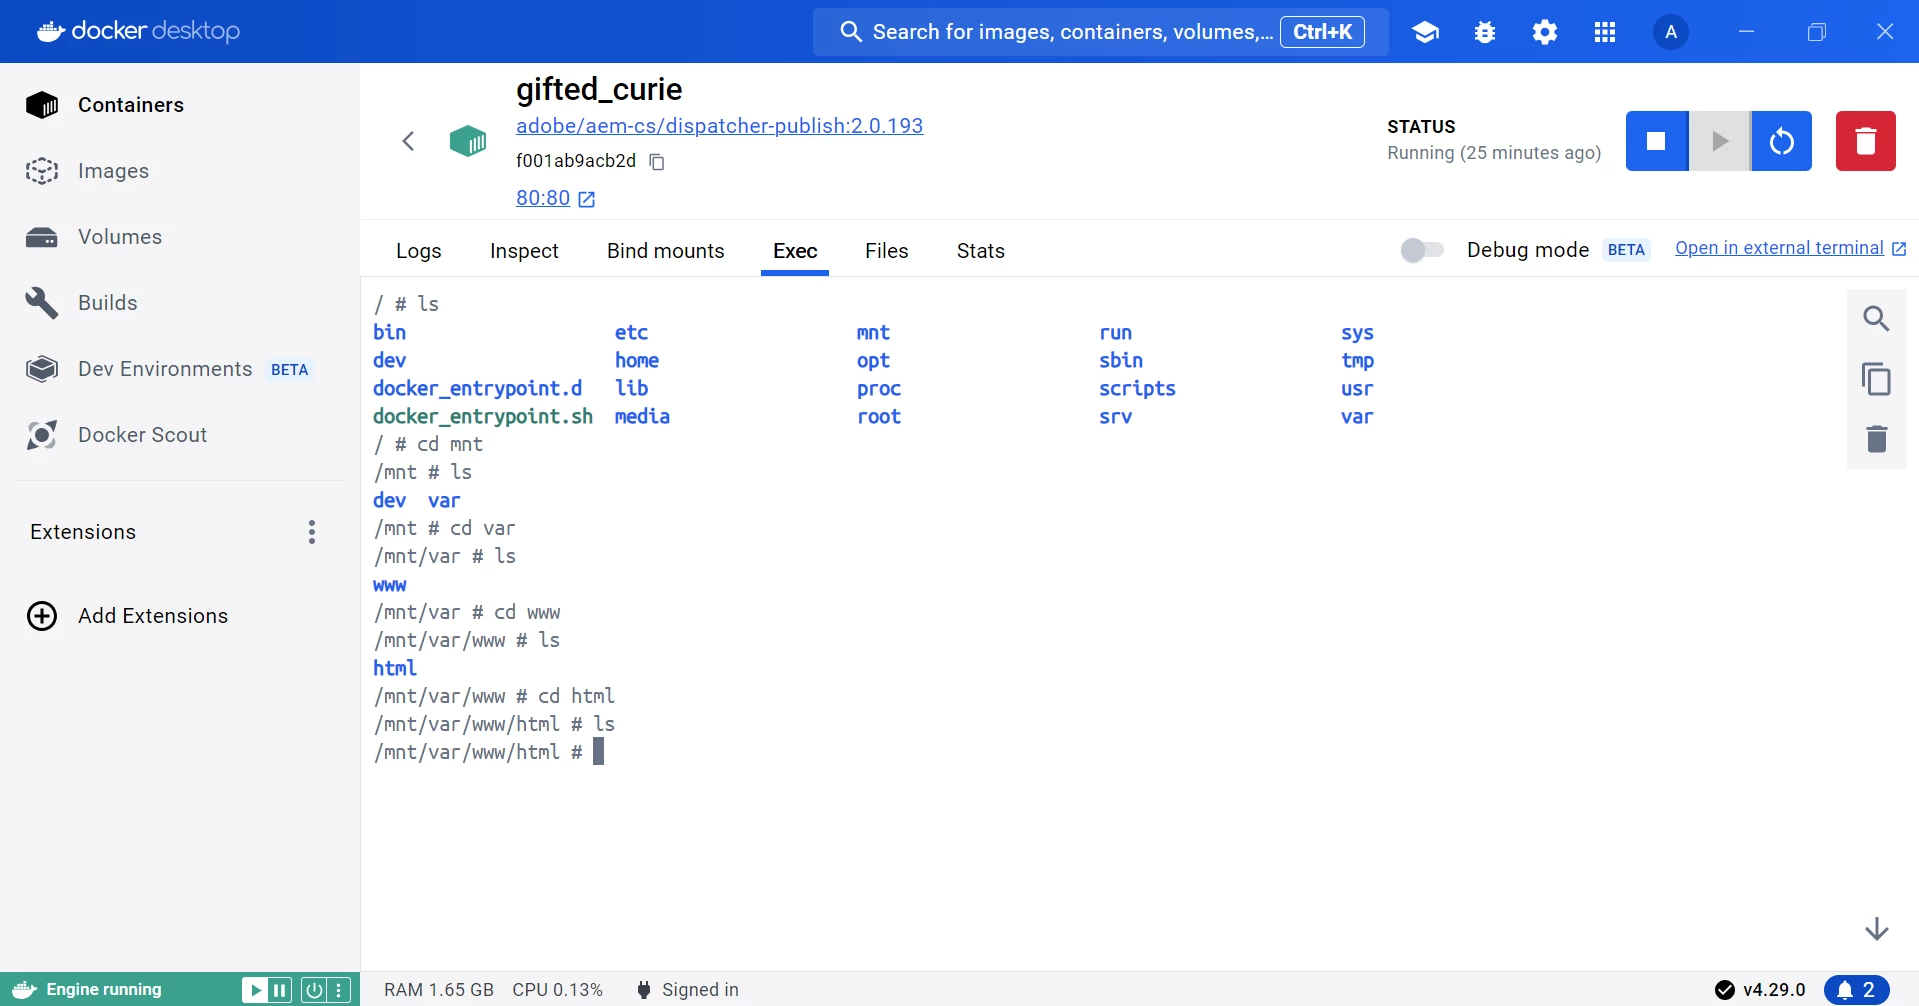Click the container cube icon beside gifted_curie

pos(468,141)
